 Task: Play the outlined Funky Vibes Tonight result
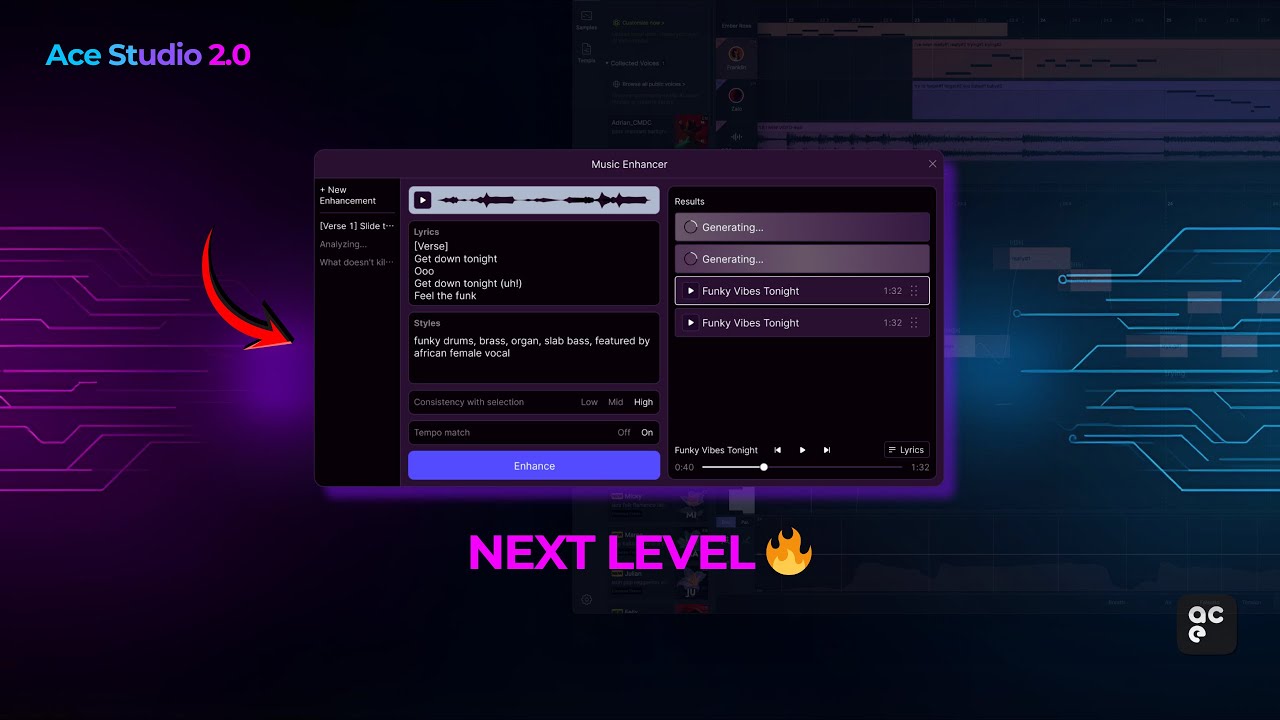pos(690,291)
